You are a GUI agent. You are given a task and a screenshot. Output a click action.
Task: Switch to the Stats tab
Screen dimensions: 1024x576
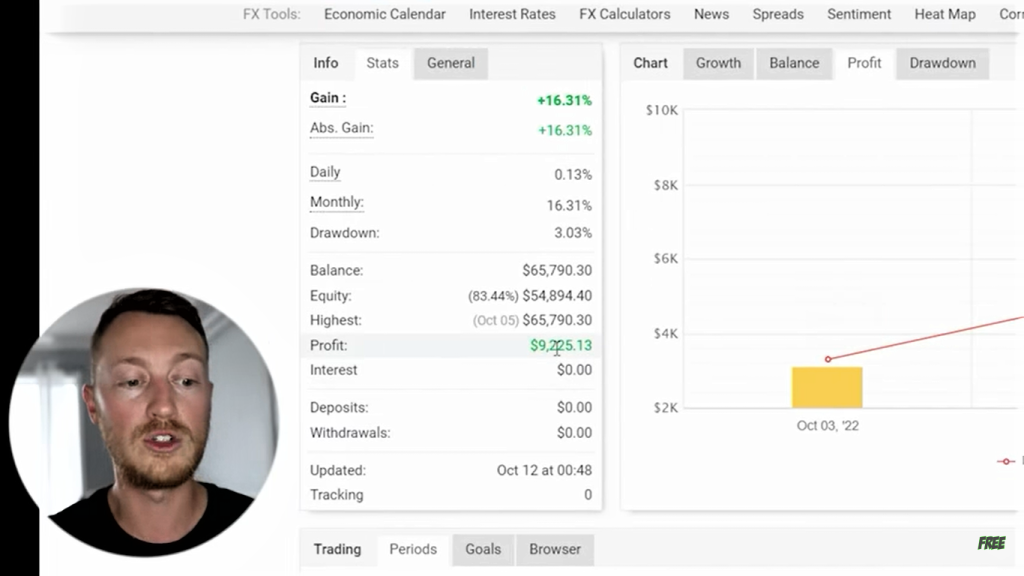coord(382,63)
